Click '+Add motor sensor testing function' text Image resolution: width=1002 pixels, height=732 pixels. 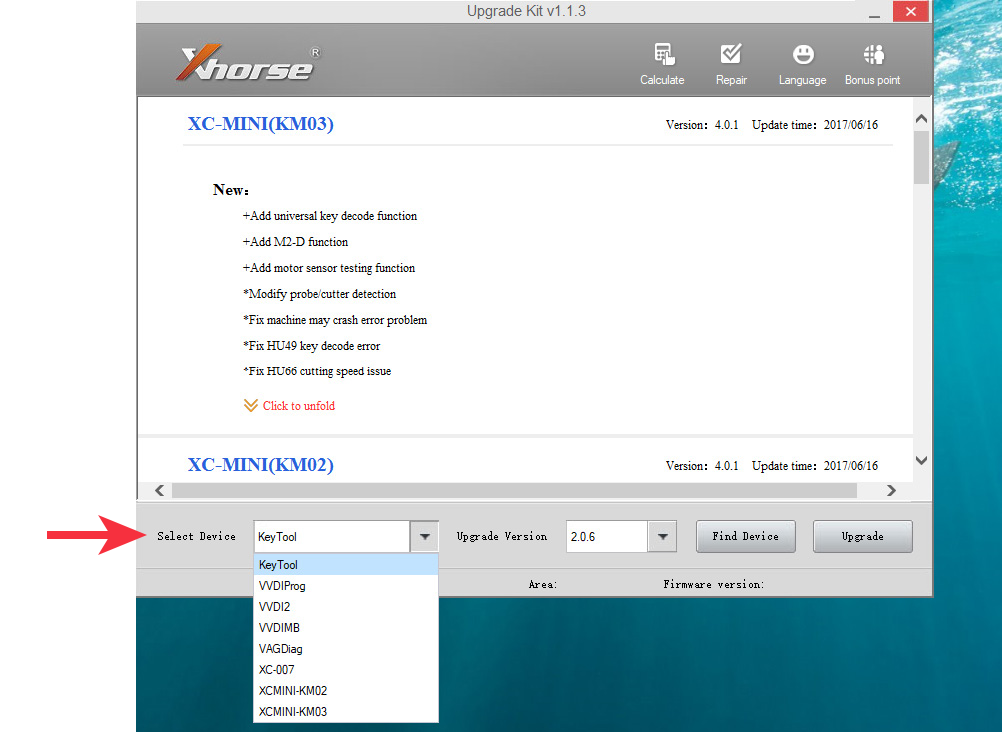coord(328,268)
